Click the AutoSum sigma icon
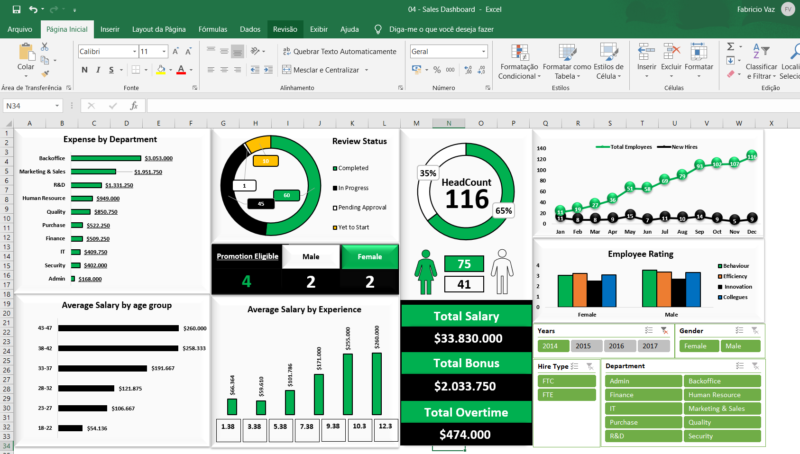The width and height of the screenshot is (800, 454). click(x=731, y=46)
